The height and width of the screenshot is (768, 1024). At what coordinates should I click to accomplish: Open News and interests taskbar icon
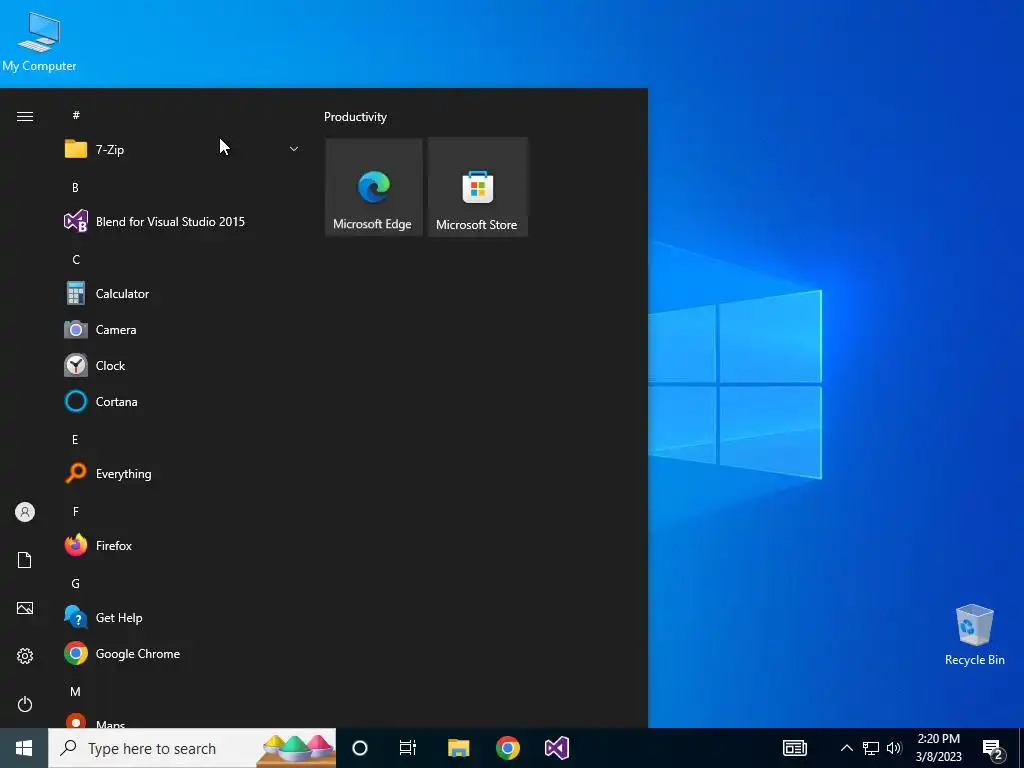point(795,748)
